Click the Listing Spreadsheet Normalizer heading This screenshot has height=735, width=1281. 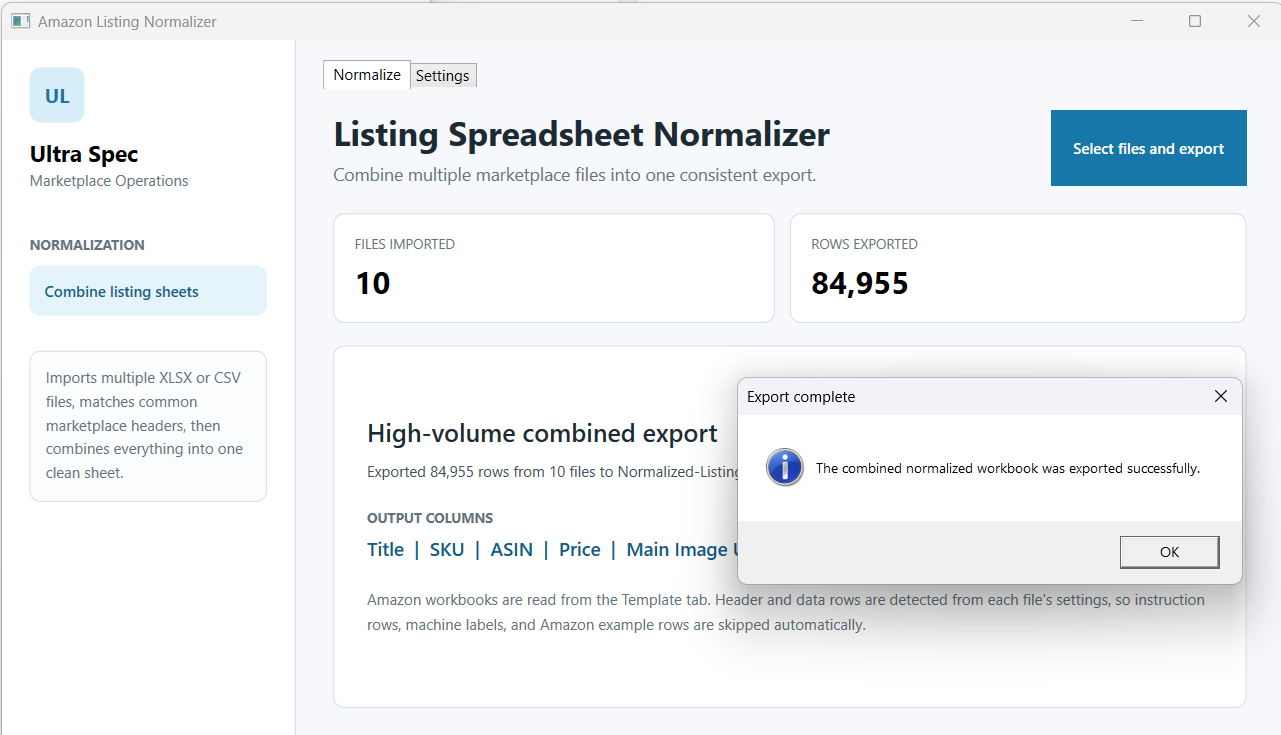pos(582,134)
